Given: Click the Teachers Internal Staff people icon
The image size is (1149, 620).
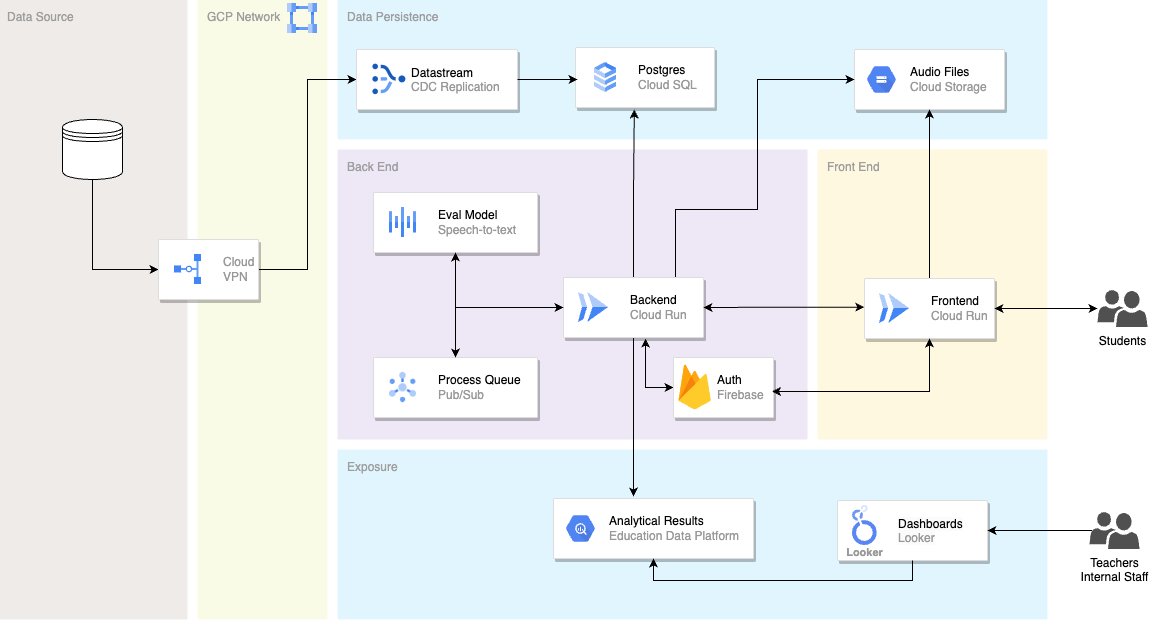Looking at the screenshot, I should pos(1114,531).
